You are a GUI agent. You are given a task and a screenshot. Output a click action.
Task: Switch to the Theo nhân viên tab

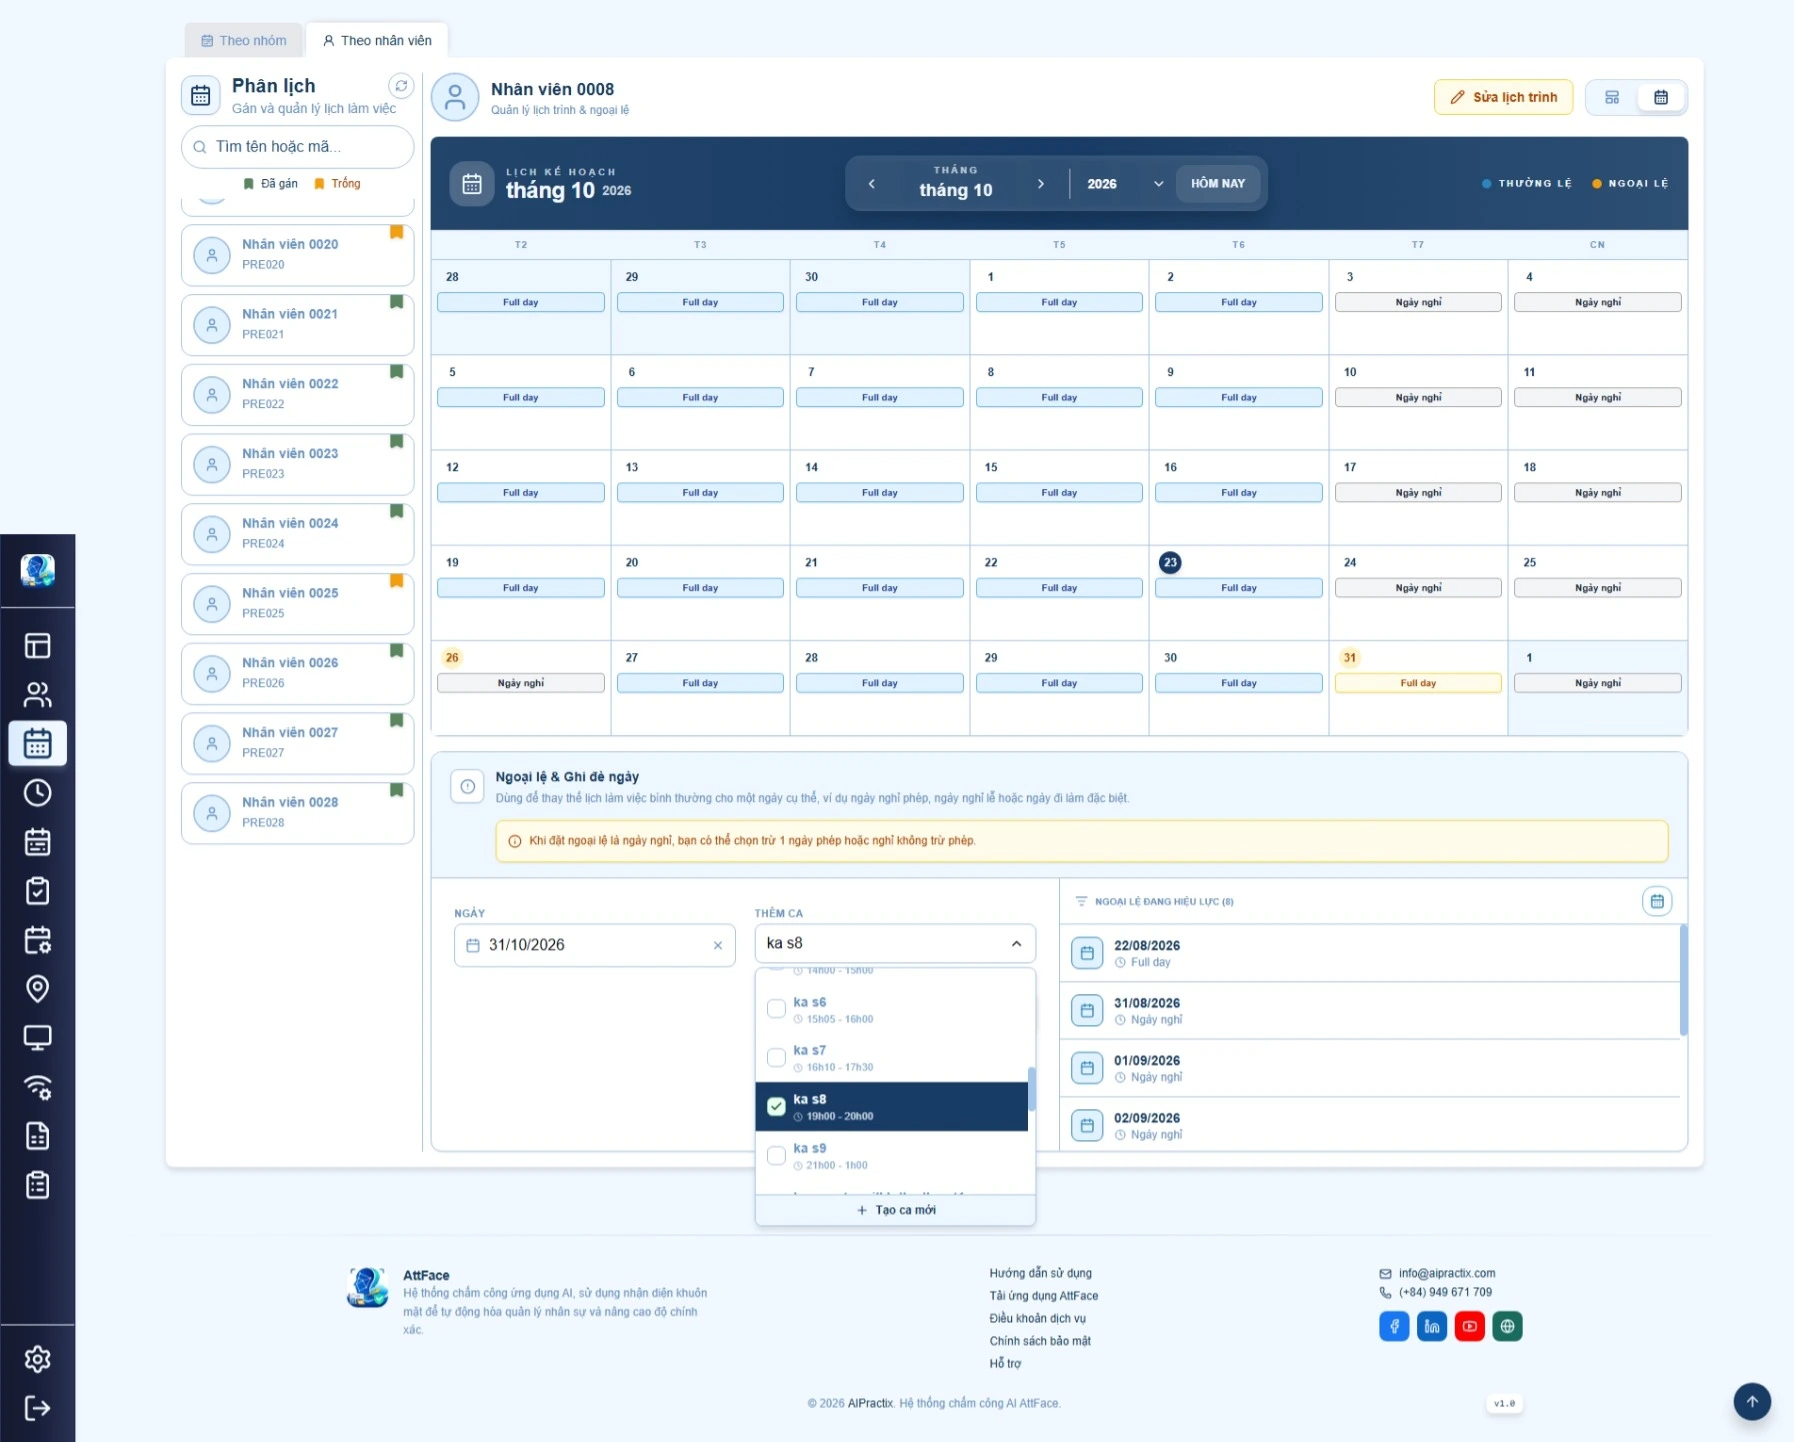(377, 41)
